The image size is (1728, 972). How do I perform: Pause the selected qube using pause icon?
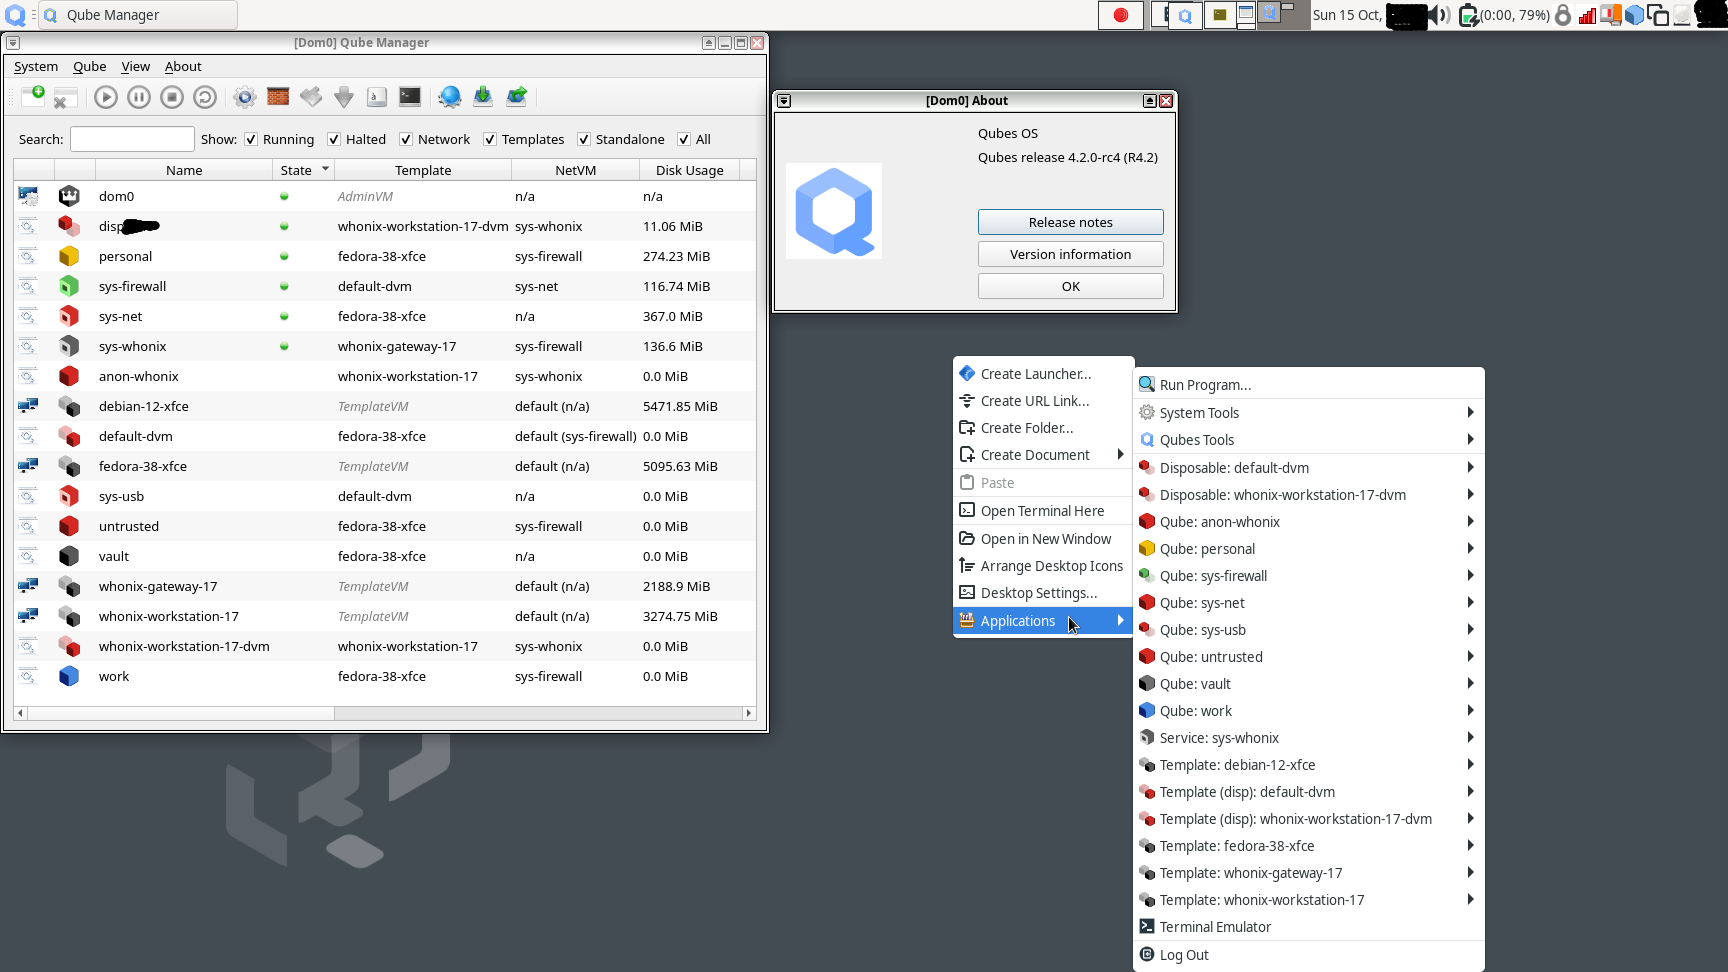(x=139, y=97)
